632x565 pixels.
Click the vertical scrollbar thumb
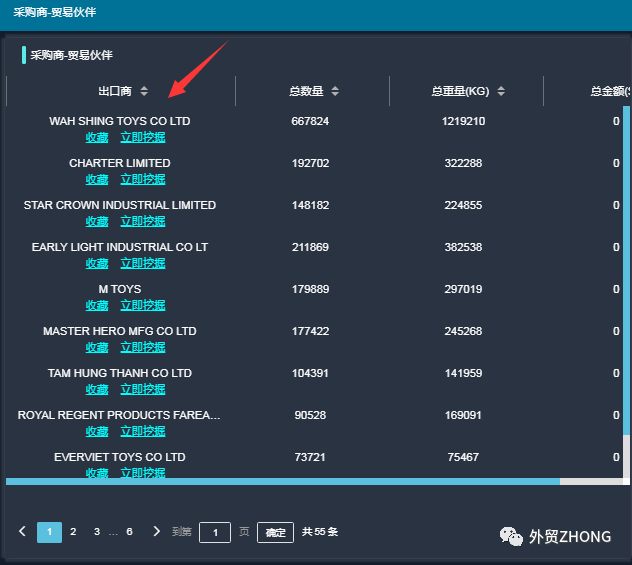626,270
